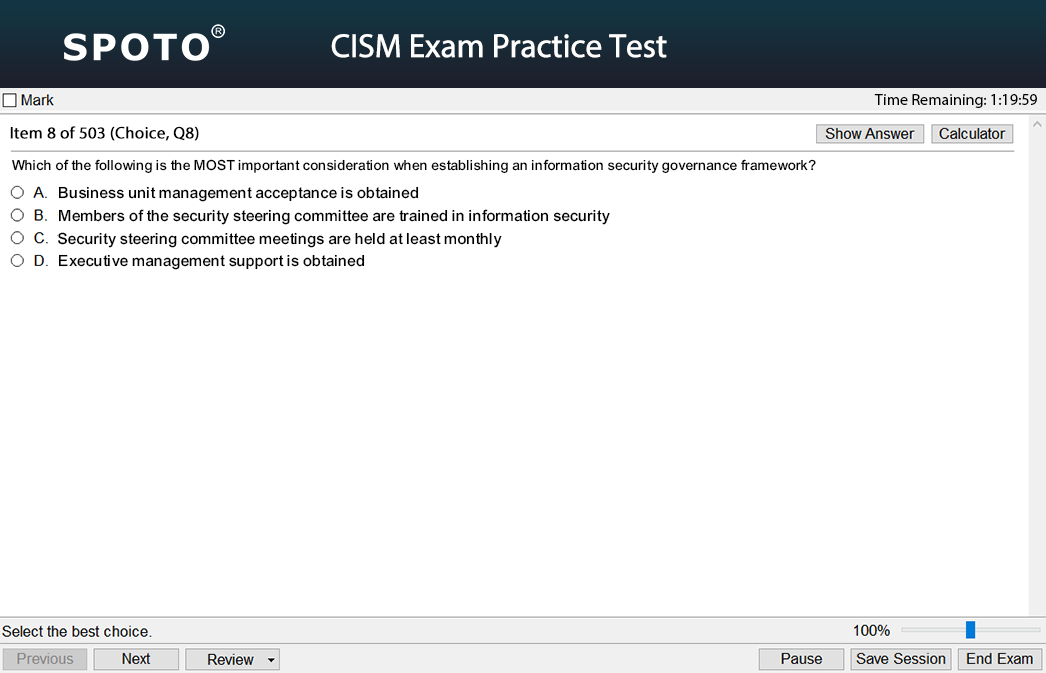Choose option B radio button

17,215
